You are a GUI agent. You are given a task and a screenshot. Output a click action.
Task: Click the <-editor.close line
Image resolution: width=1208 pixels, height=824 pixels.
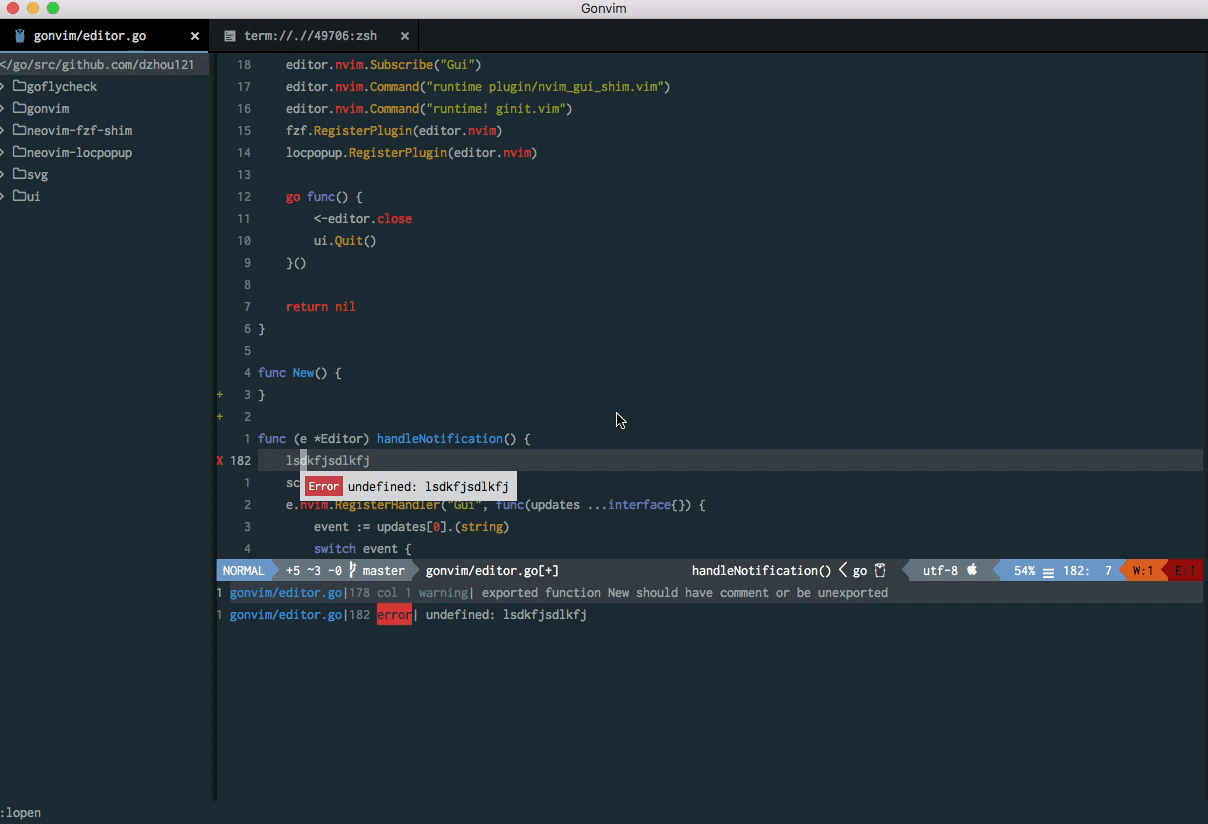pos(363,219)
